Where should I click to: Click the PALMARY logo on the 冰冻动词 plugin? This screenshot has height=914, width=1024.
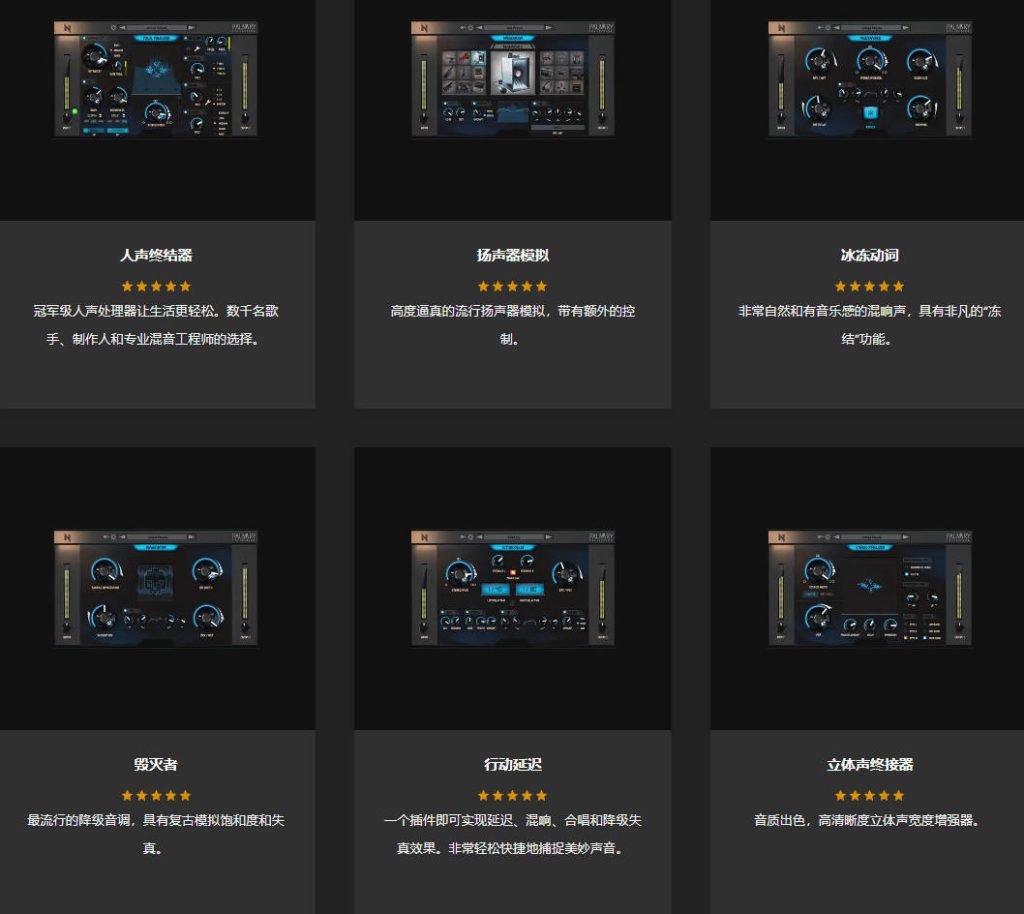point(957,27)
